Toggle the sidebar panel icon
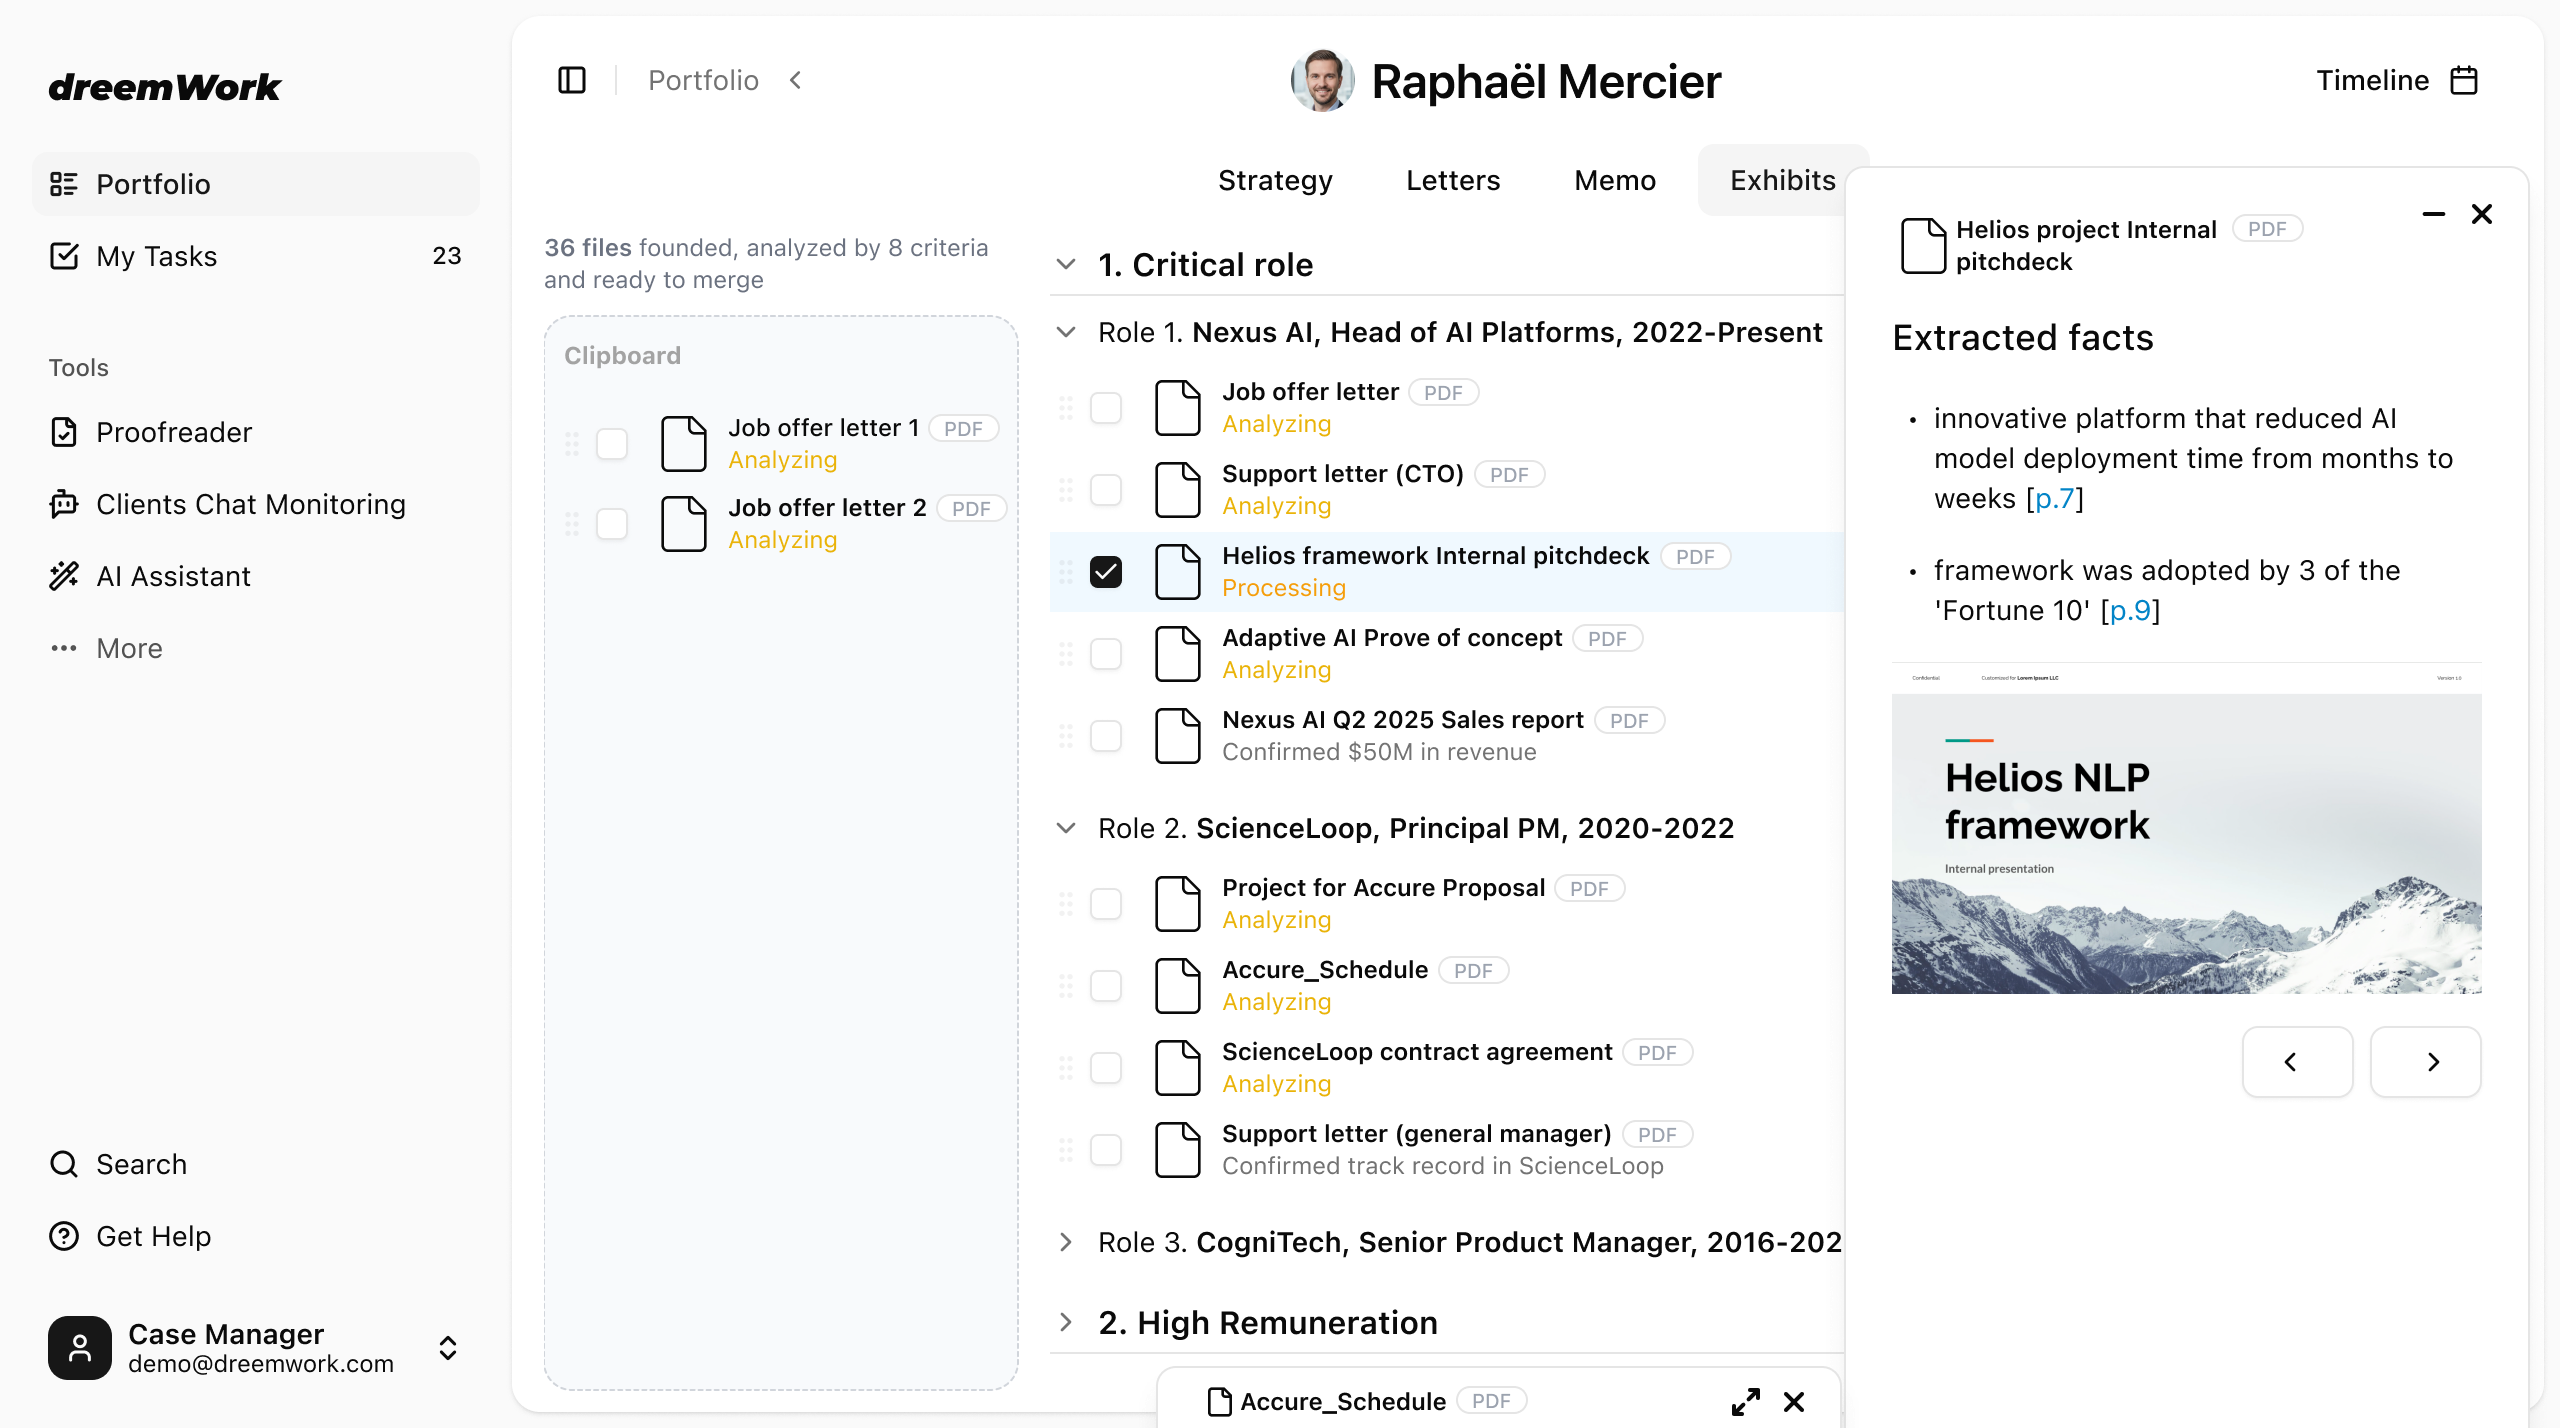This screenshot has width=2560, height=1428. pyautogui.click(x=572, y=80)
